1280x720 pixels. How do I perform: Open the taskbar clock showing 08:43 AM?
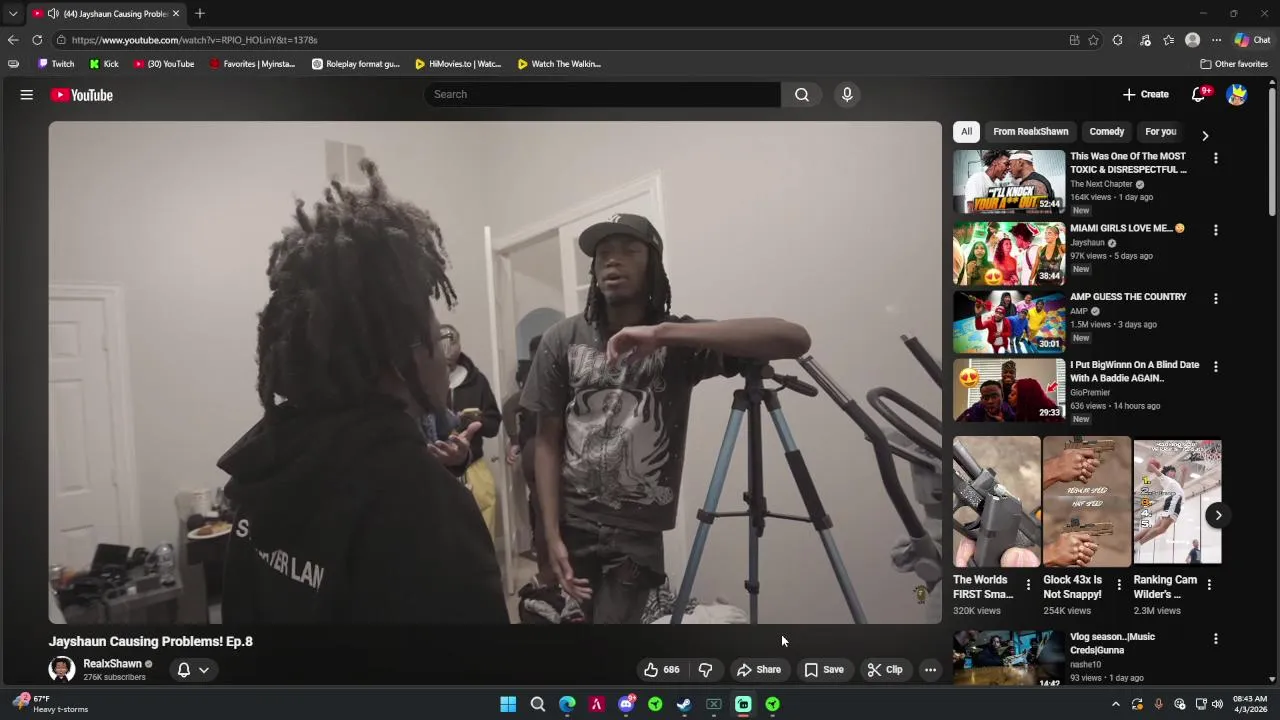[x=1250, y=704]
